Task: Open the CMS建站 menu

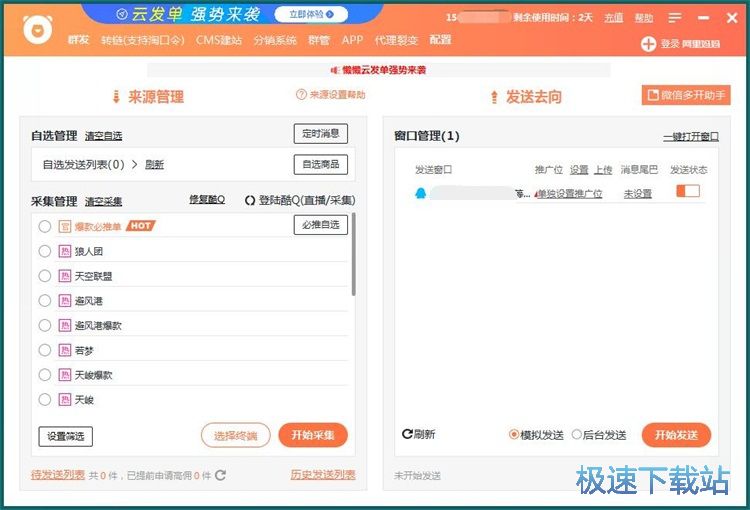Action: (219, 40)
